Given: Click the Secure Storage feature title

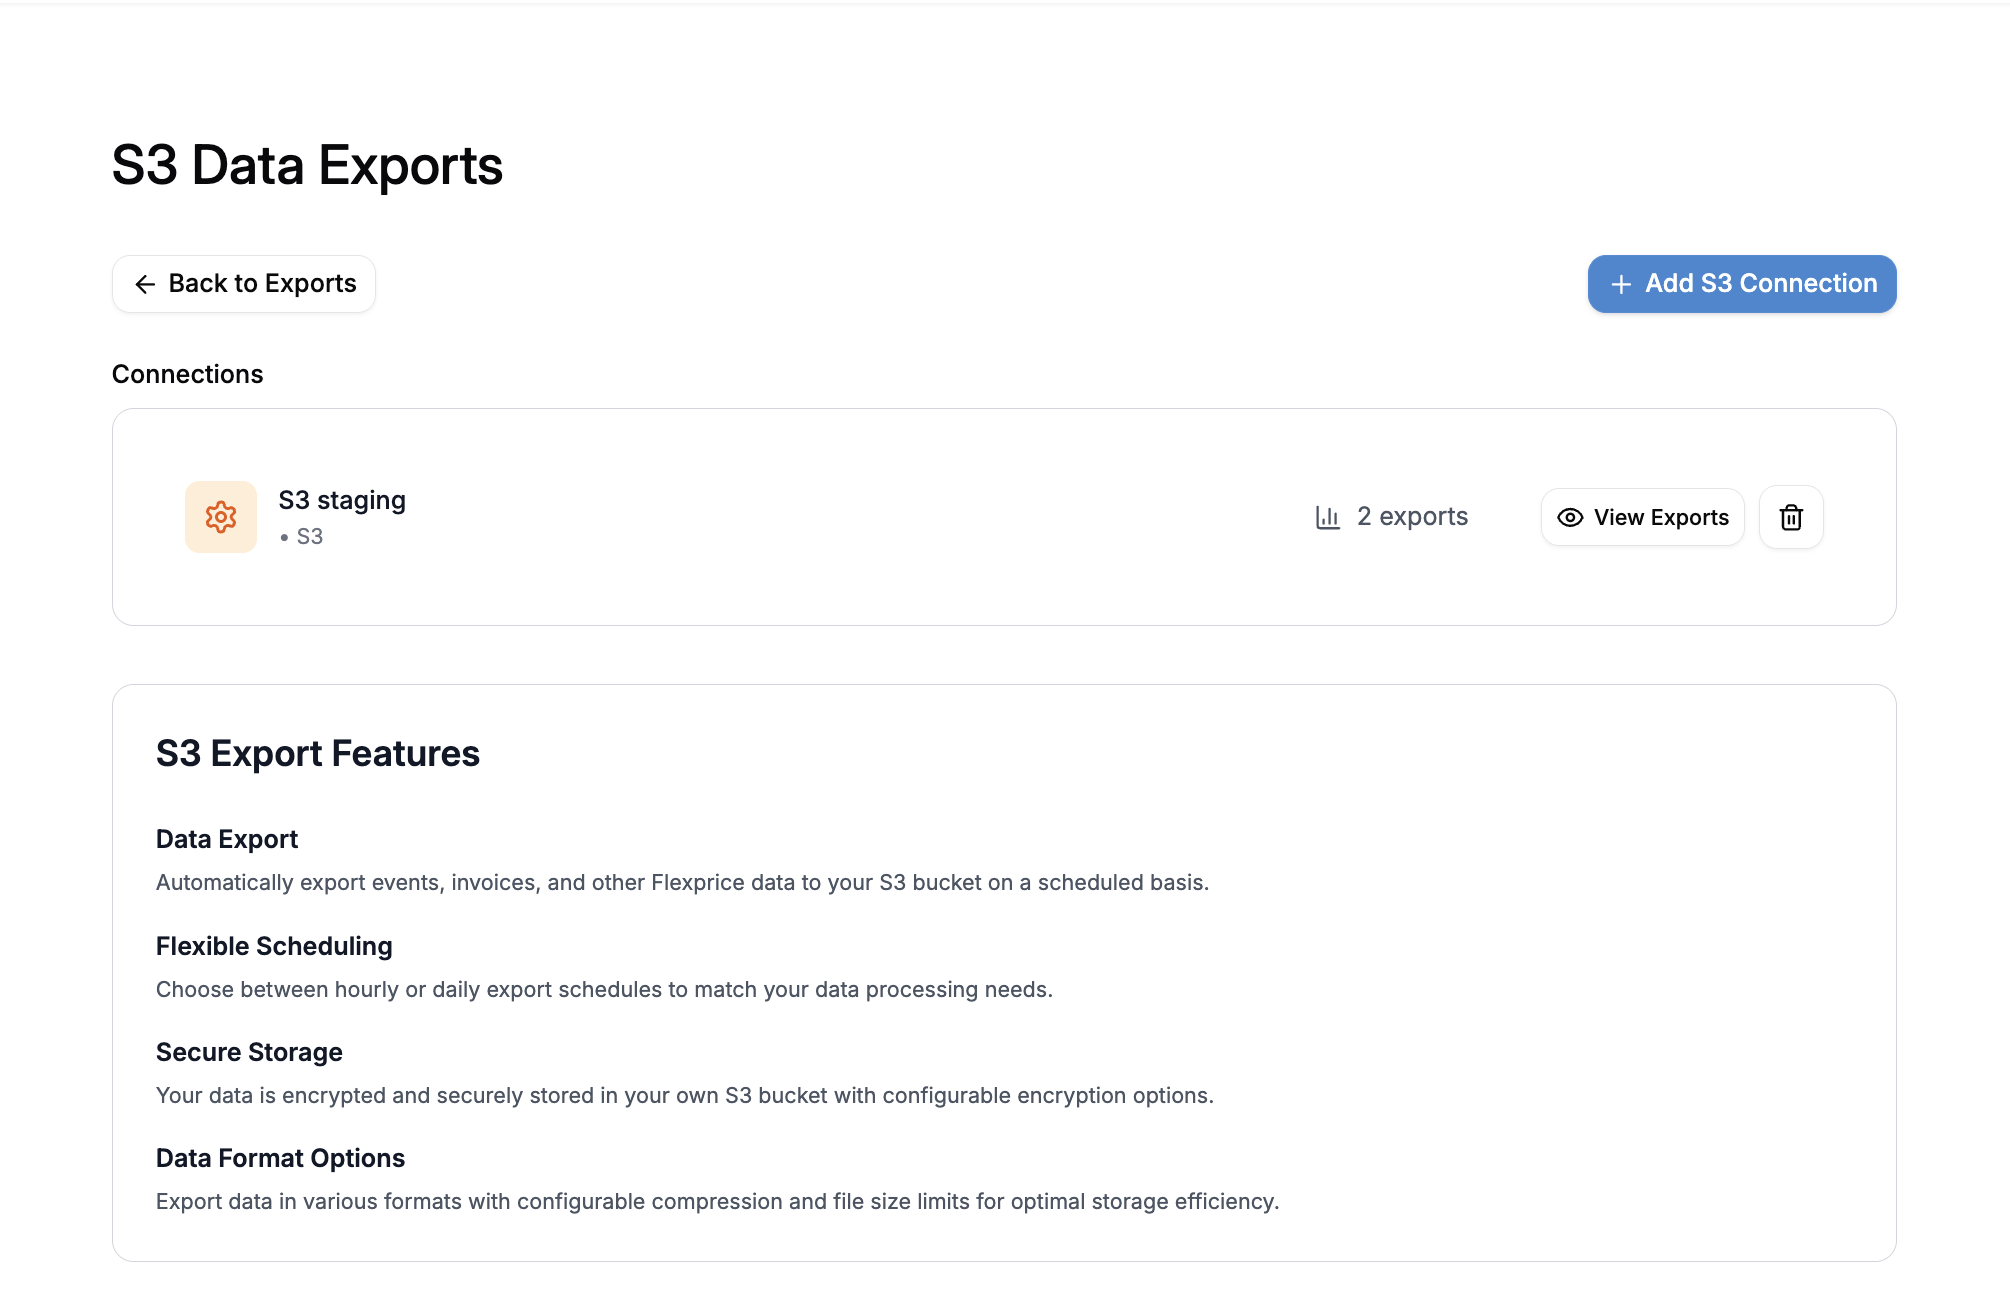Looking at the screenshot, I should point(249,1051).
